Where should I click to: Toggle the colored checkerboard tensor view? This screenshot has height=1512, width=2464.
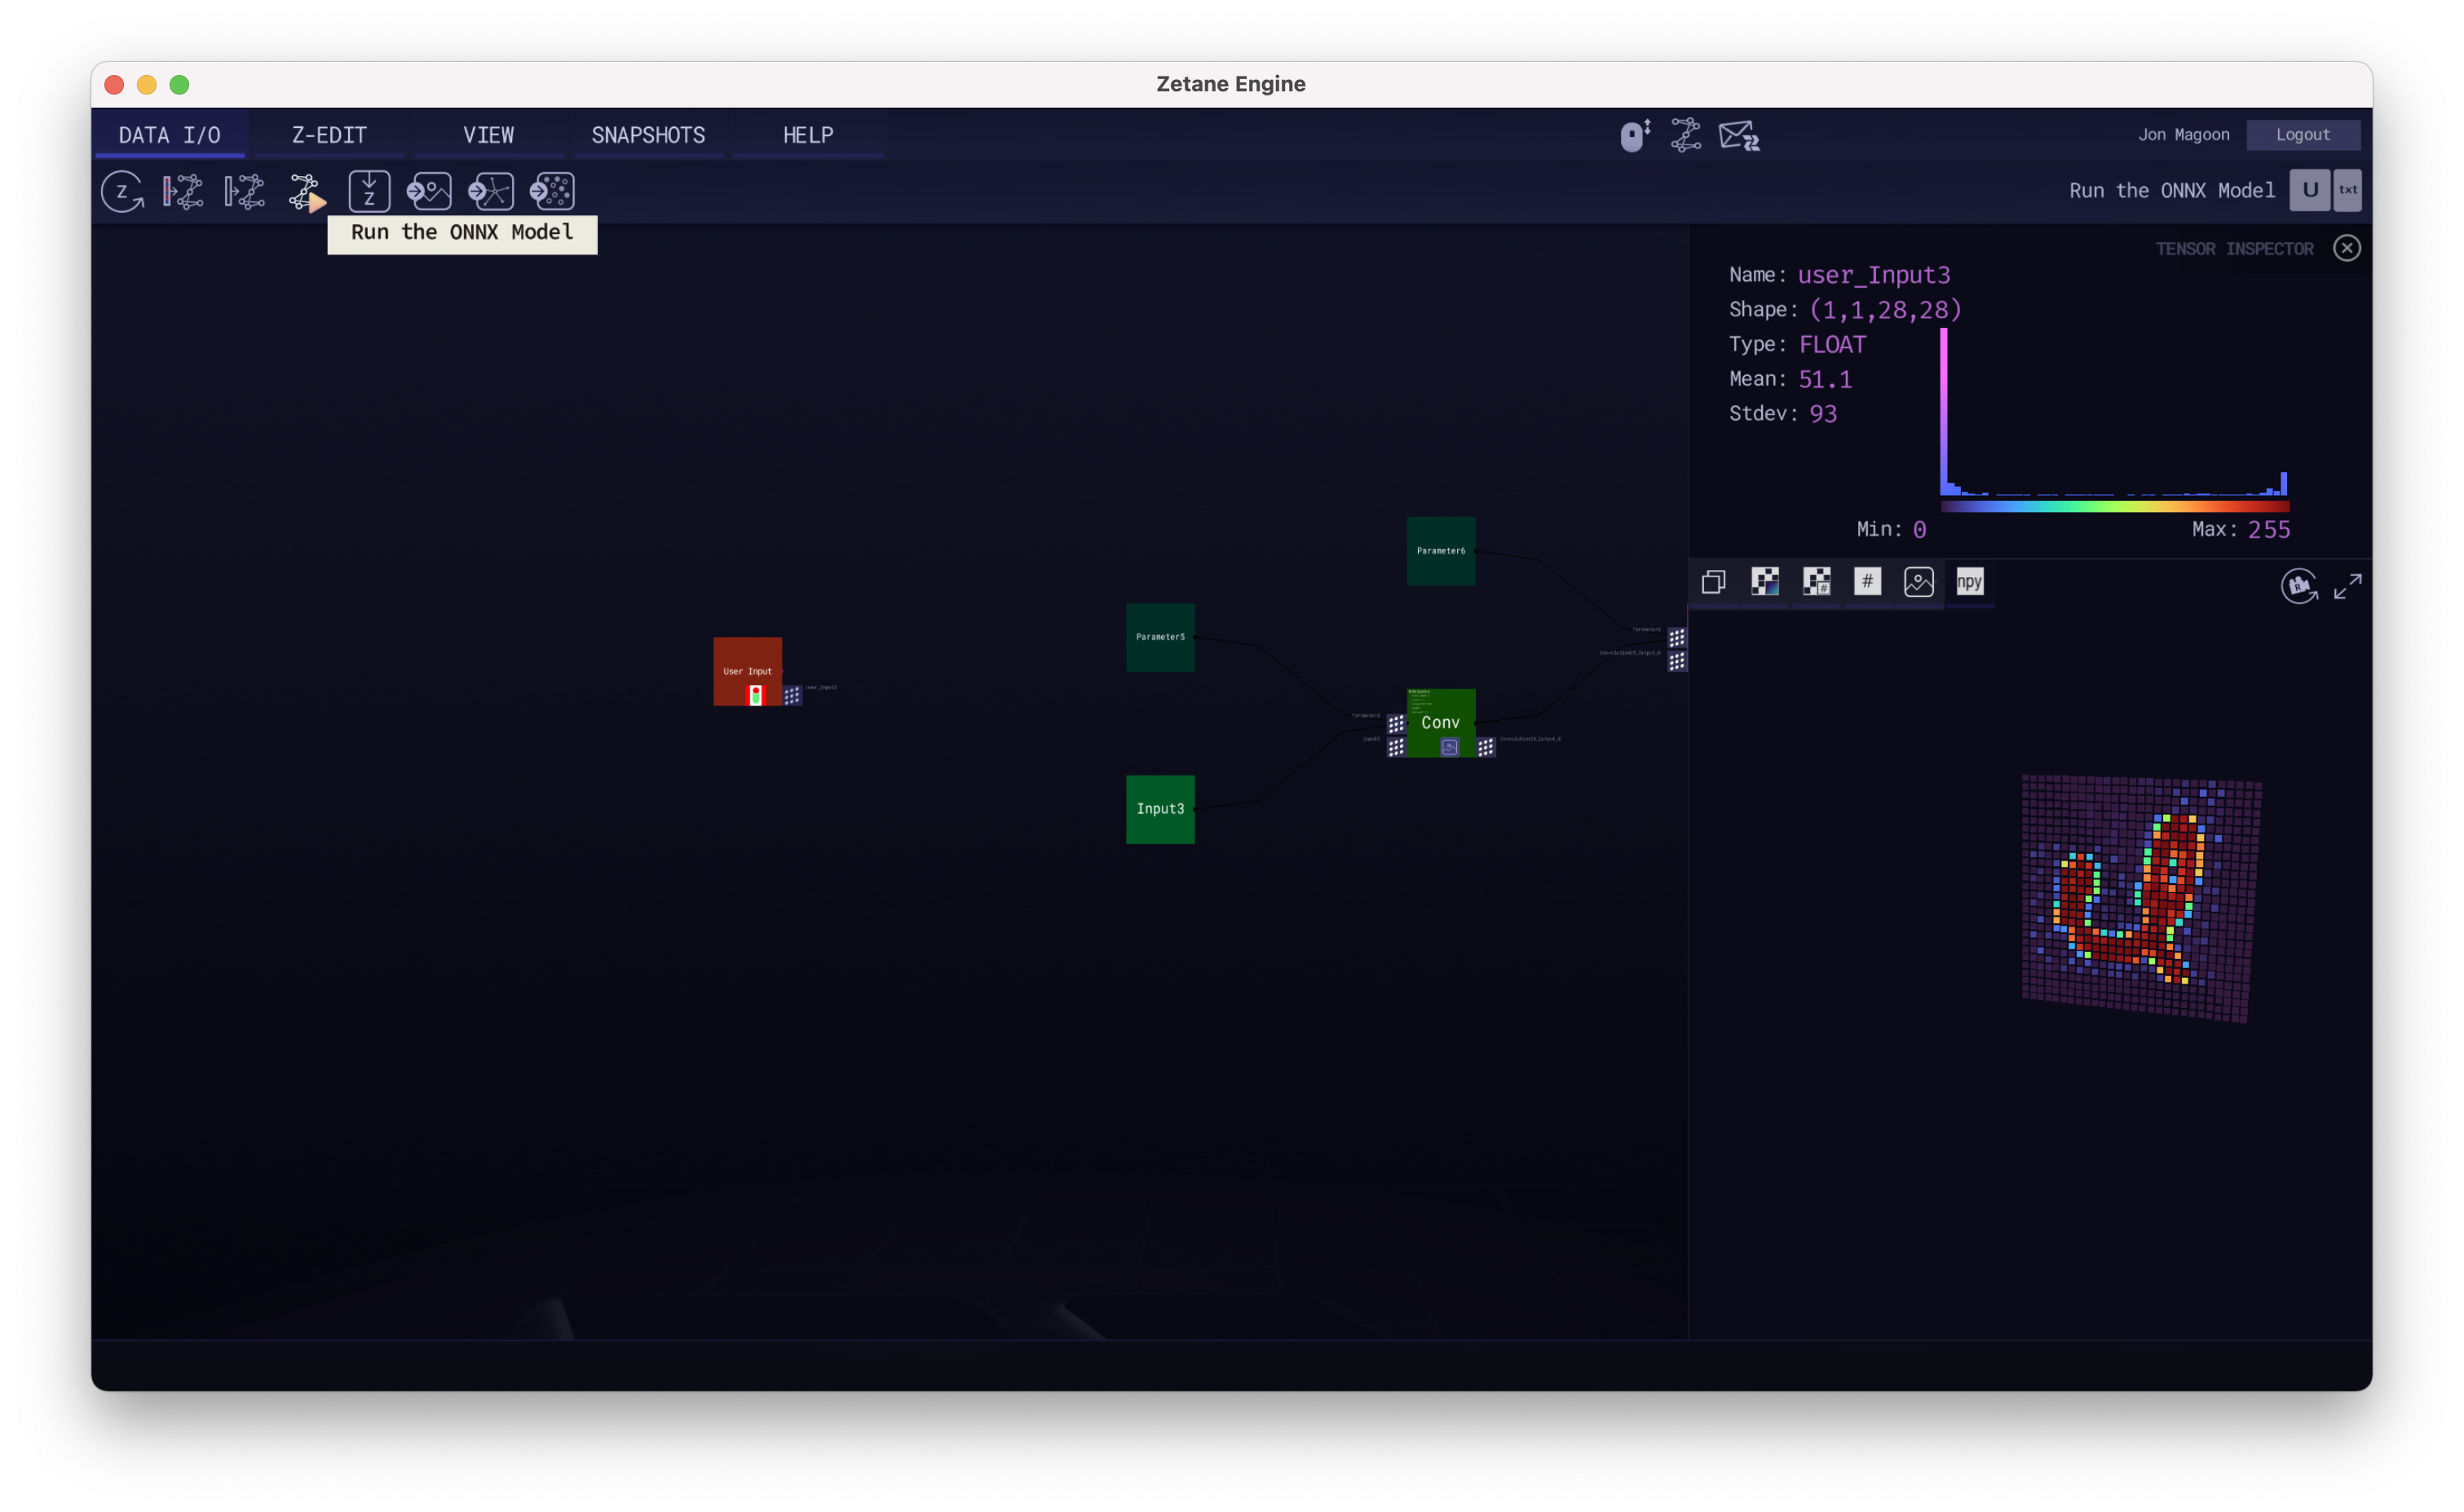pyautogui.click(x=1765, y=582)
